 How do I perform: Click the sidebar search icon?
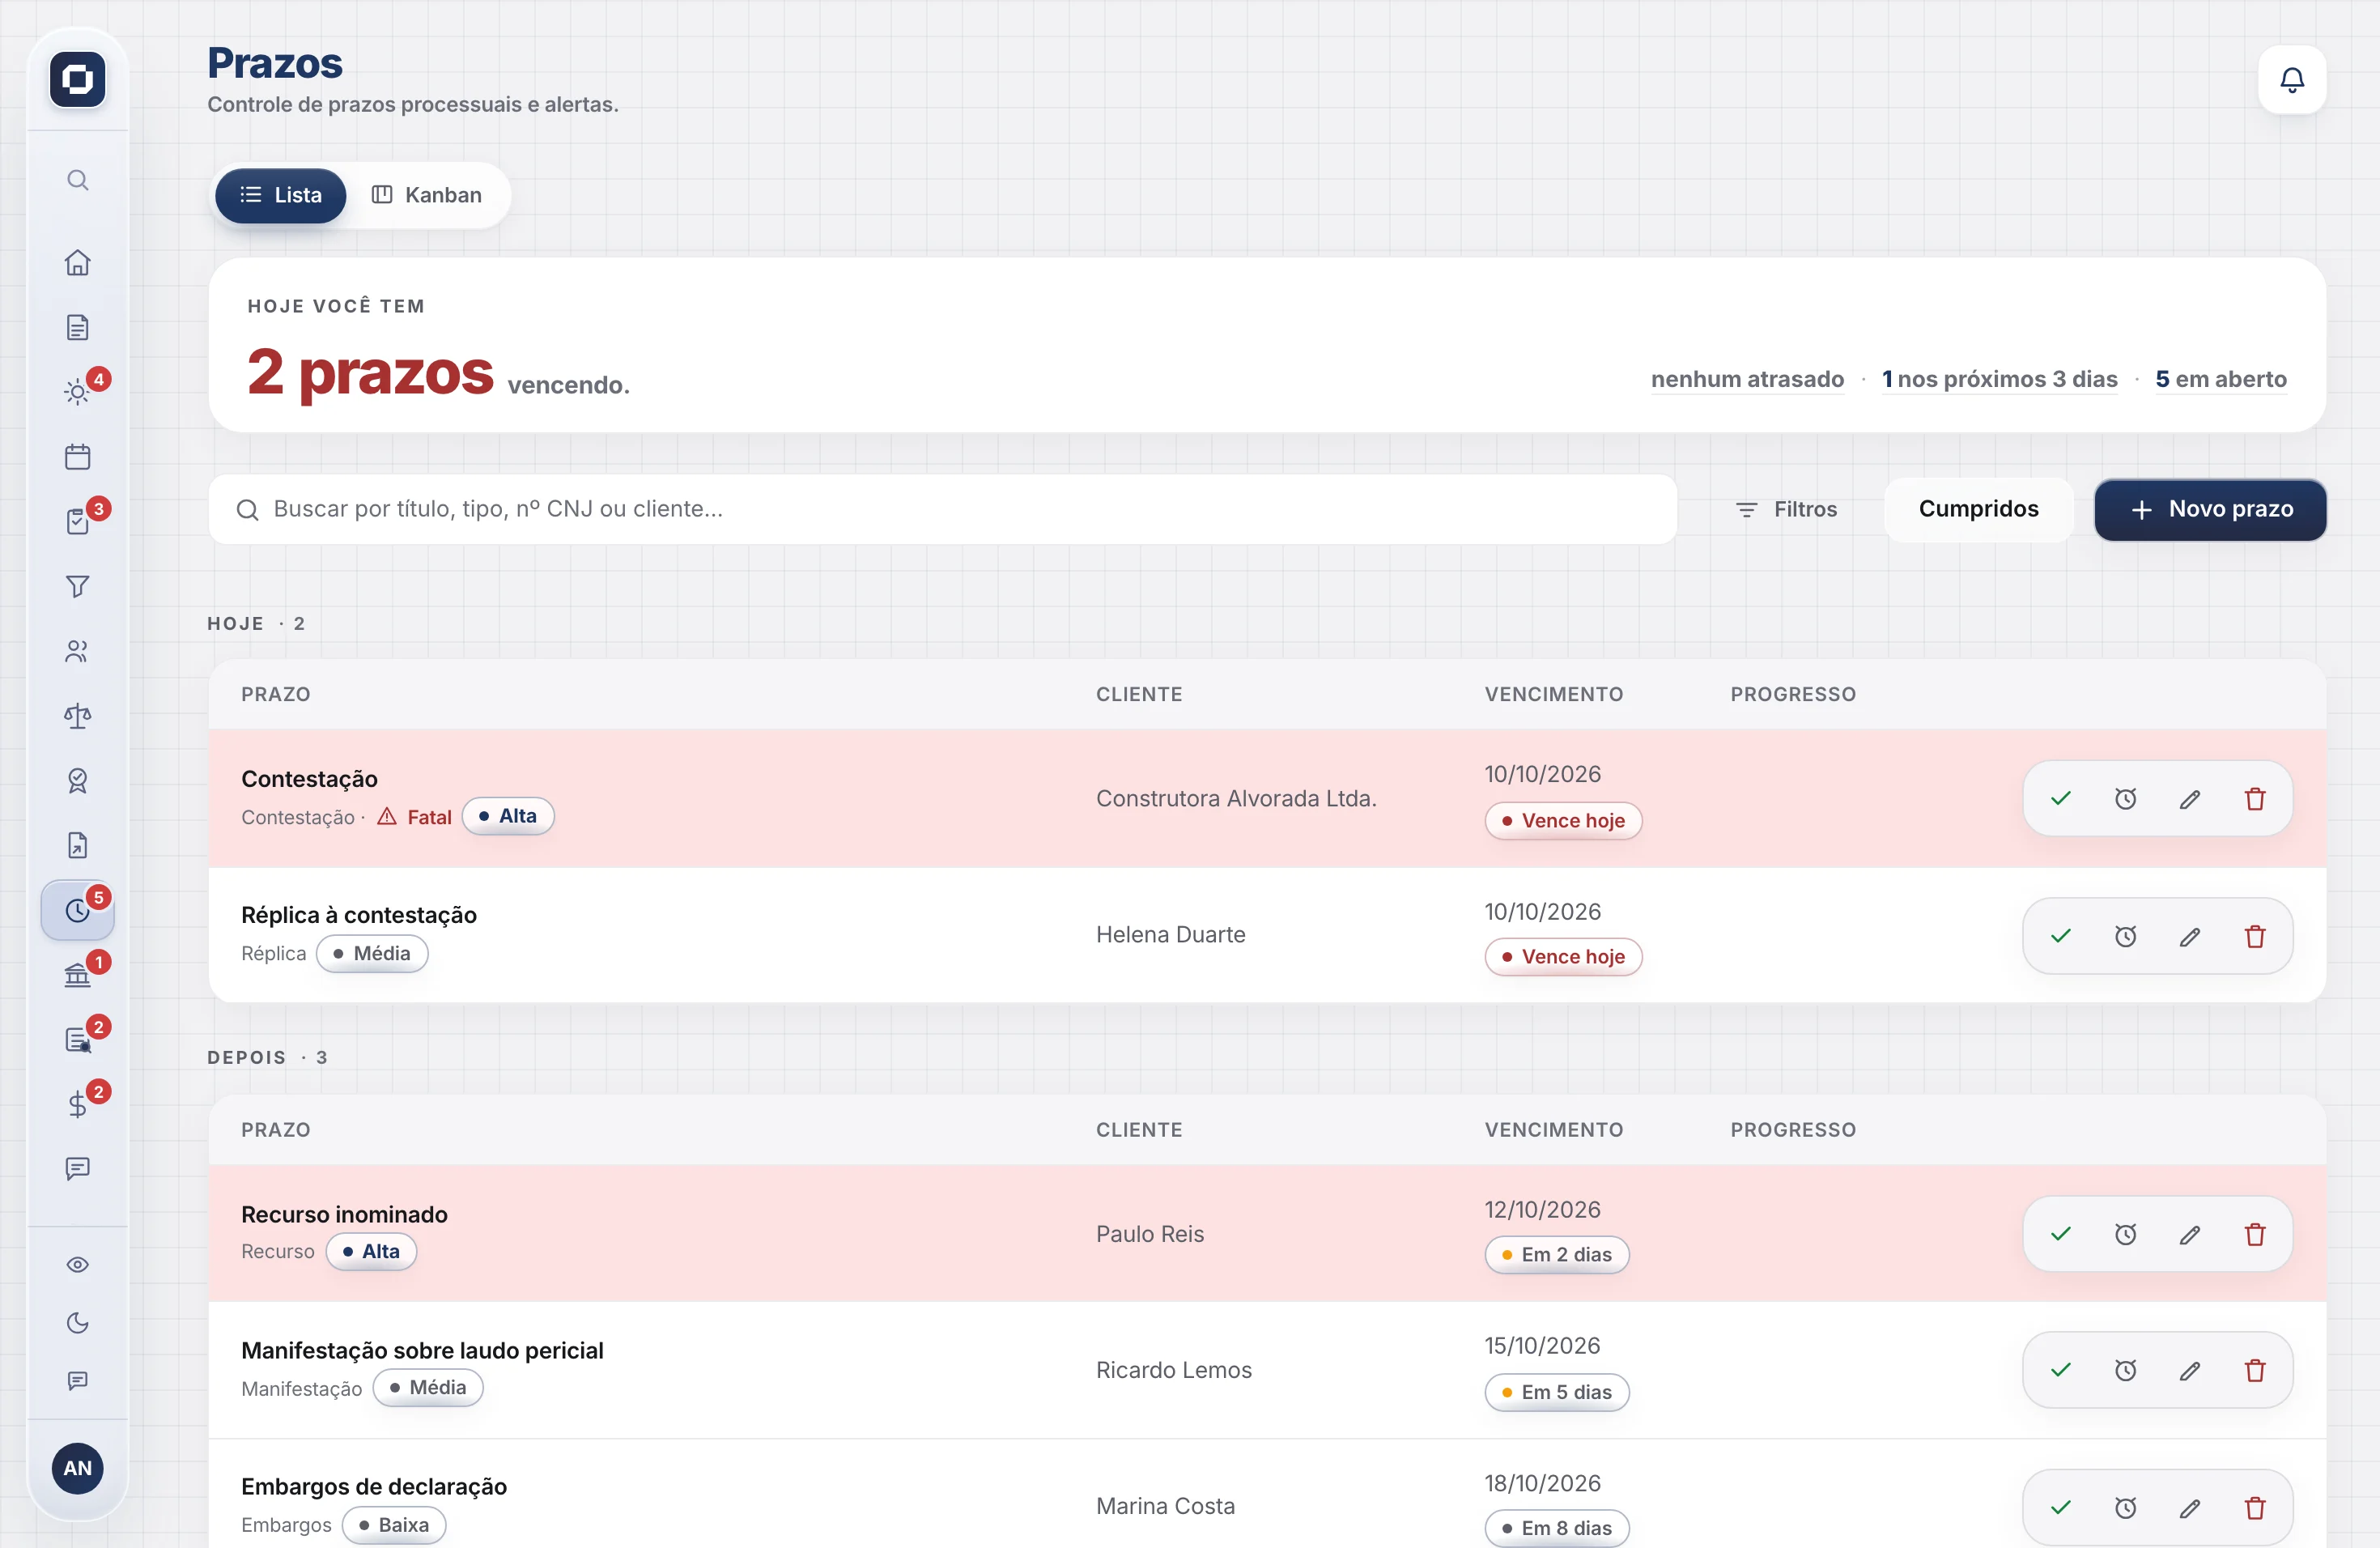pos(78,180)
